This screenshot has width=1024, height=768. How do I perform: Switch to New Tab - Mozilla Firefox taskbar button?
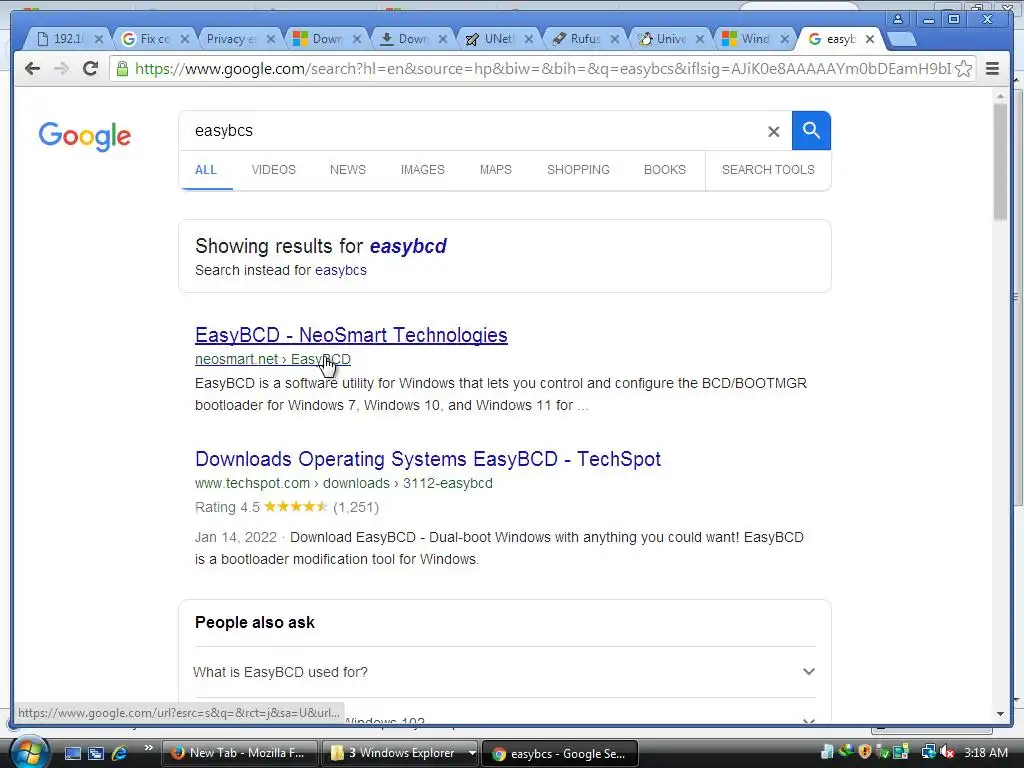239,753
